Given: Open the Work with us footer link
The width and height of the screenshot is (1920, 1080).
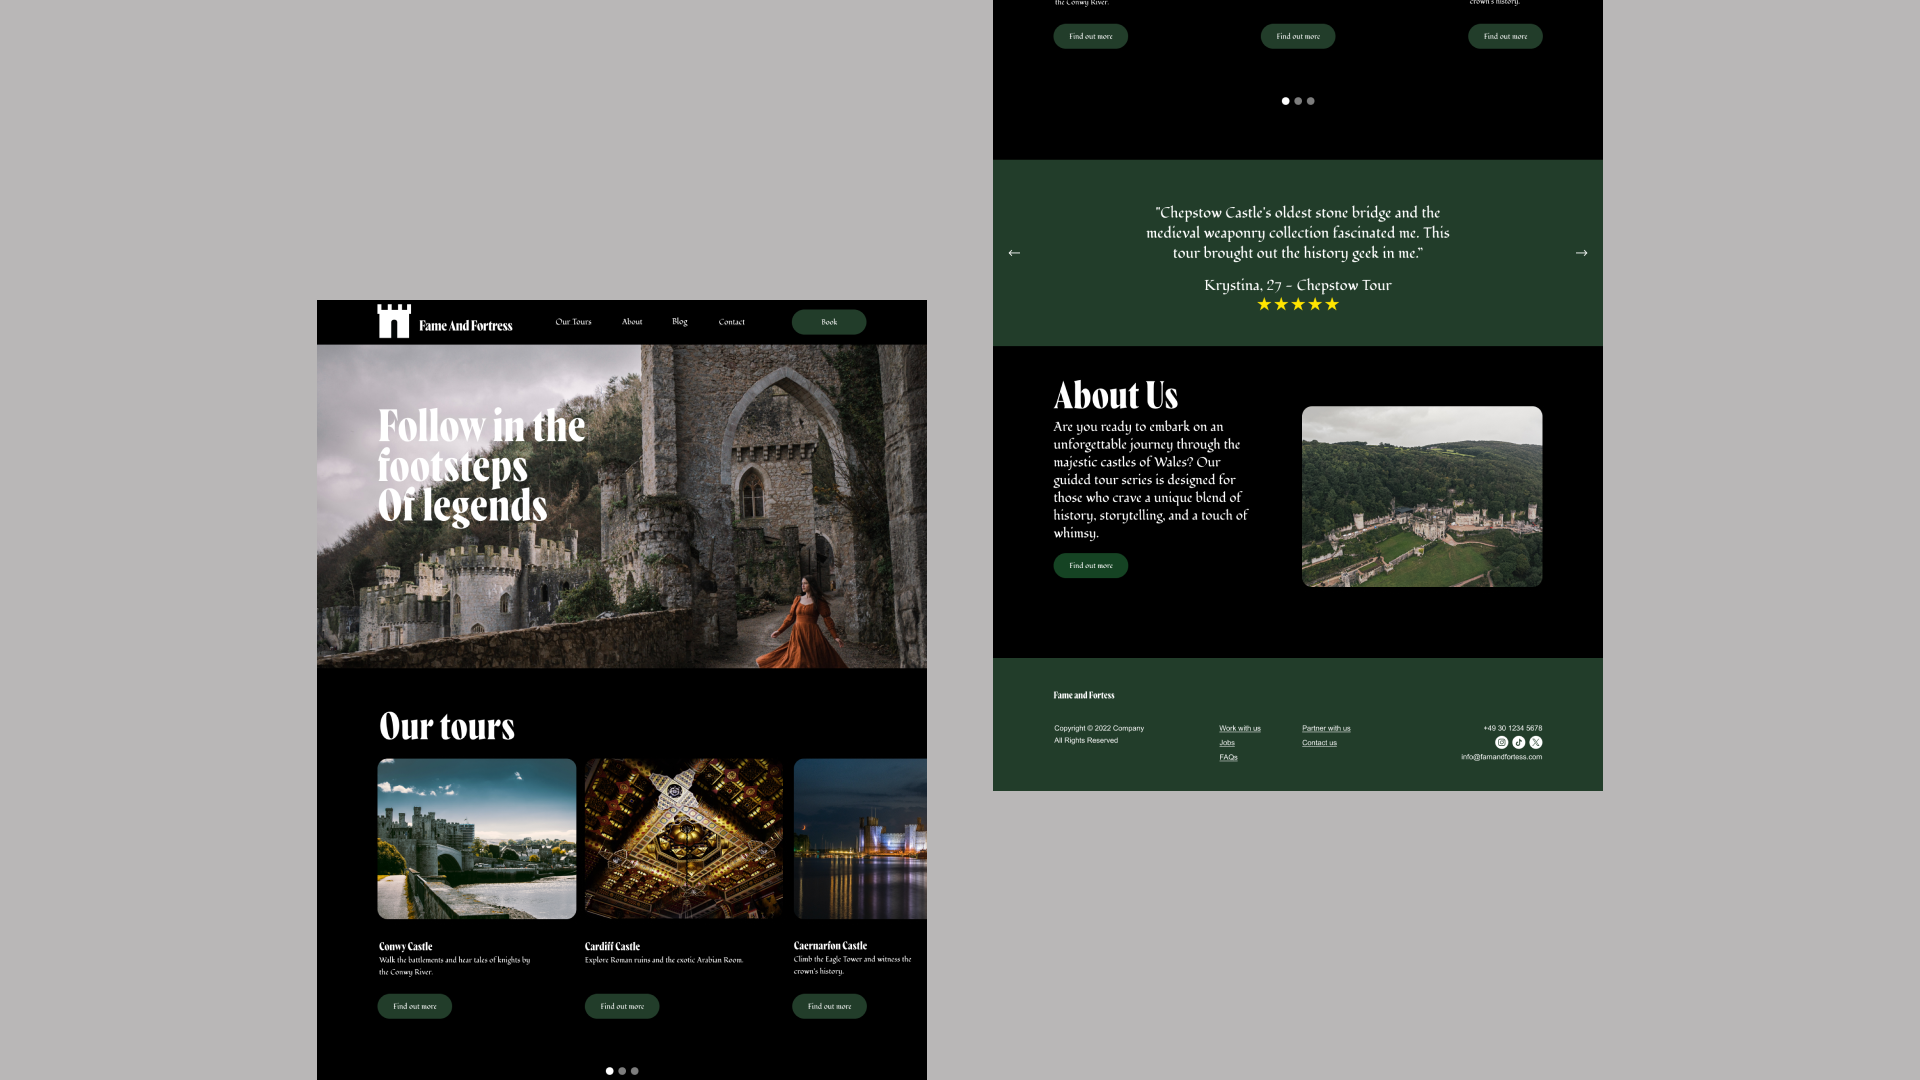Looking at the screenshot, I should pos(1239,728).
